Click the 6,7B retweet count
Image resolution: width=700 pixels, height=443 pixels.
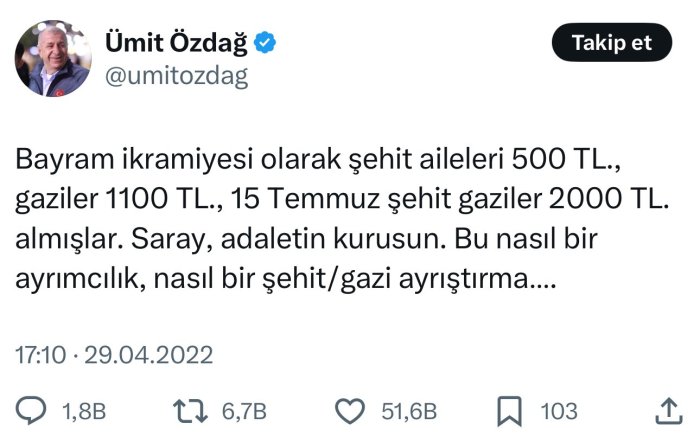click(244, 411)
